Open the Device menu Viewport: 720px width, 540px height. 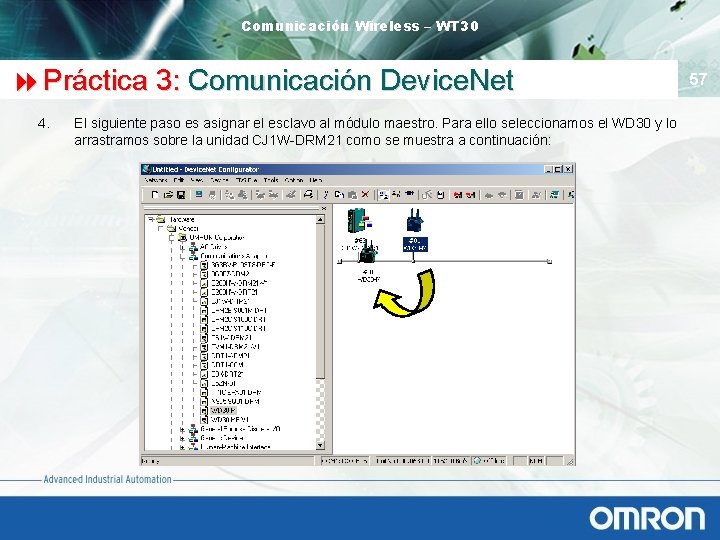219,180
